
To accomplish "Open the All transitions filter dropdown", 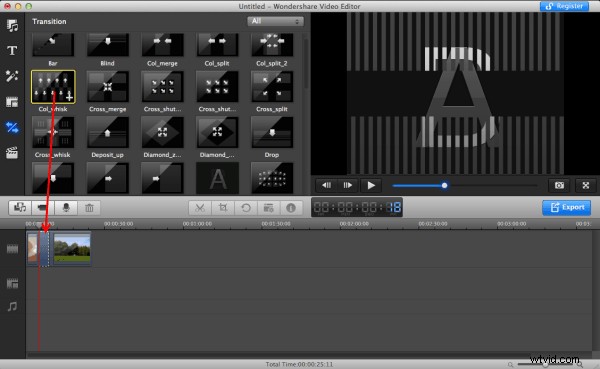I will pyautogui.click(x=275, y=21).
